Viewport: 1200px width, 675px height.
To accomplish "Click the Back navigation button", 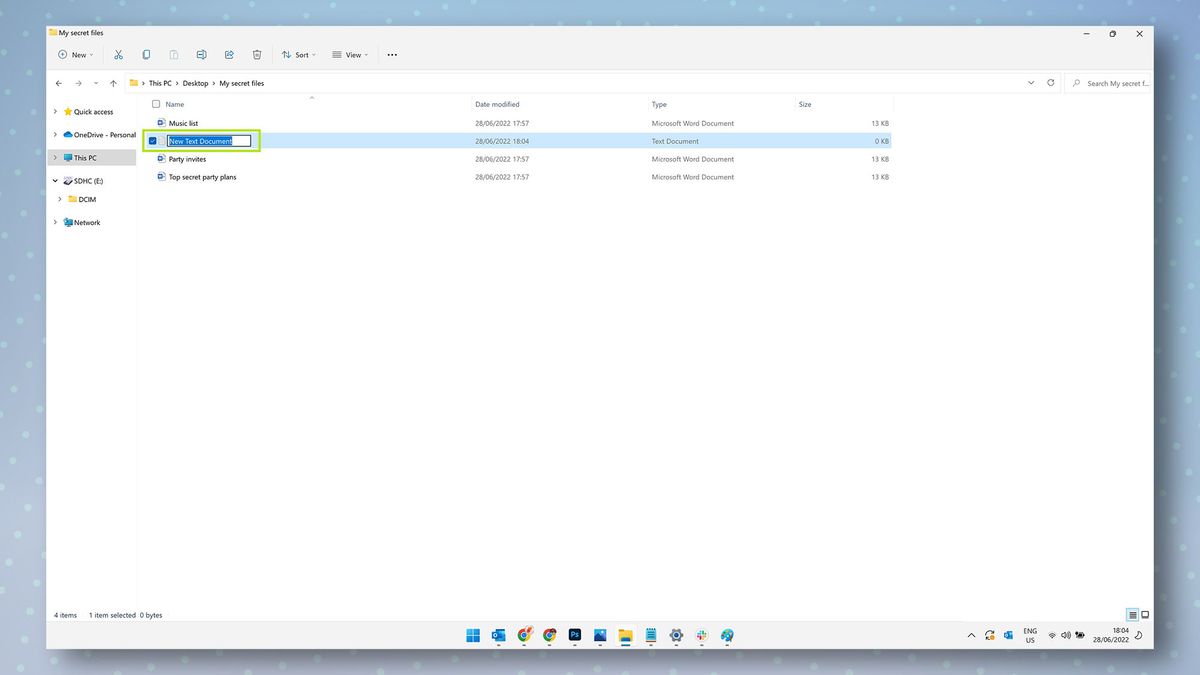I will [x=58, y=83].
